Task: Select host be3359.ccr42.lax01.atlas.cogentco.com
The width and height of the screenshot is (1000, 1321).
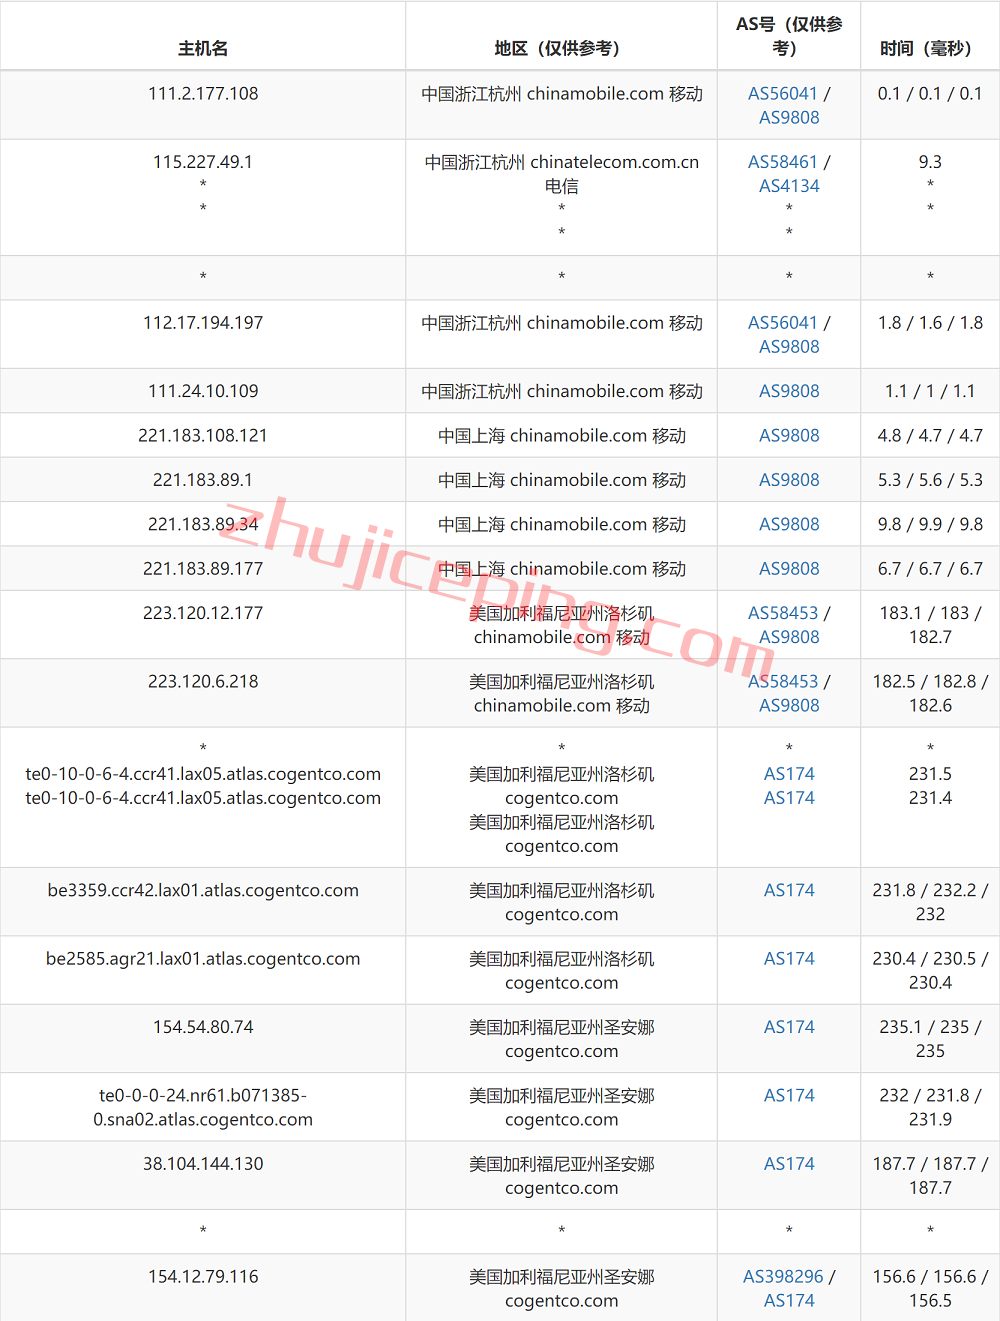Action: coord(203,890)
